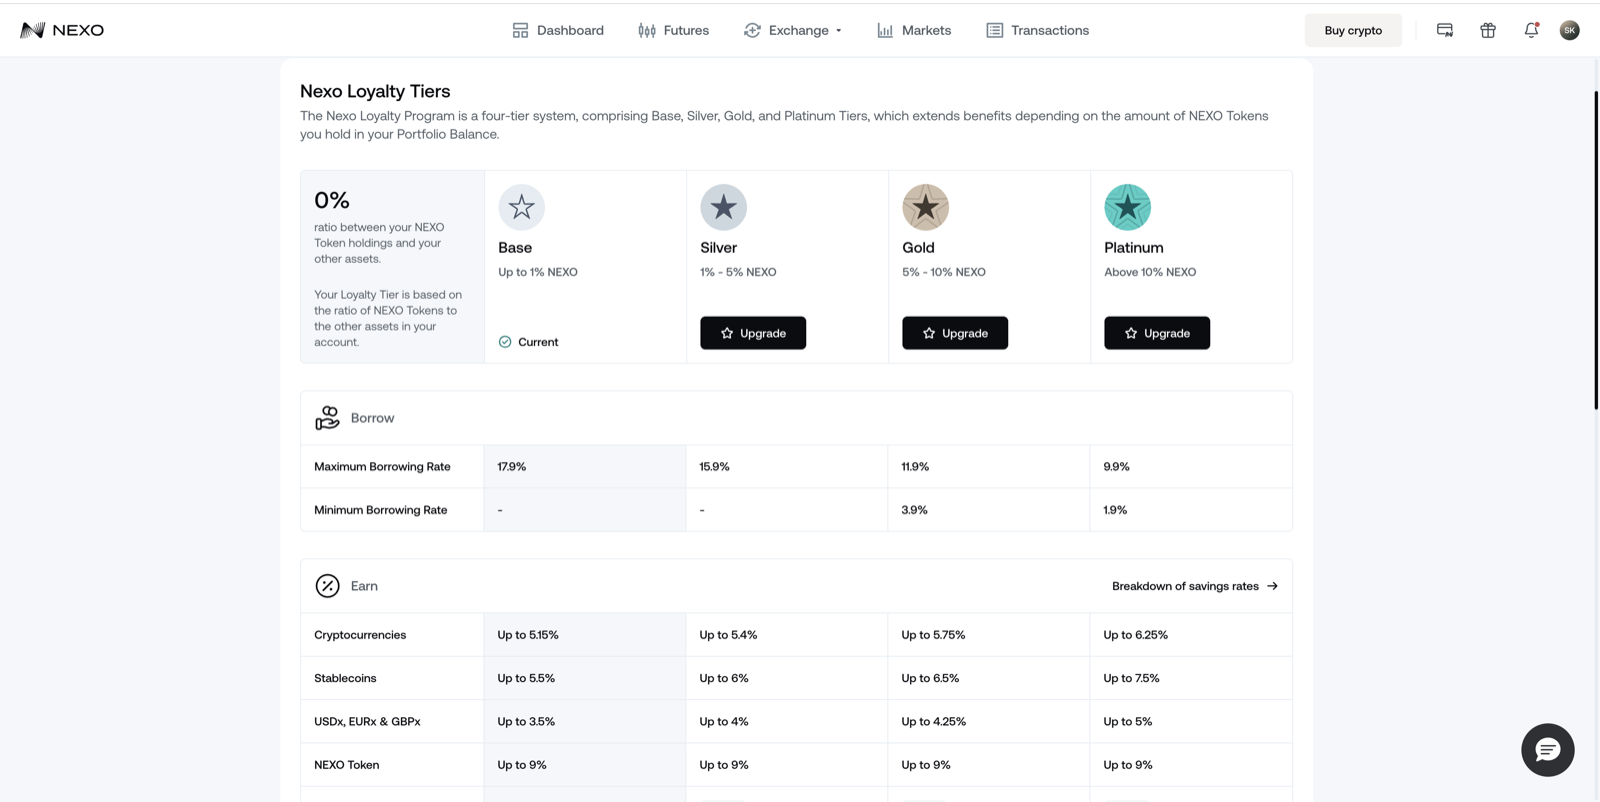Select the 15.9% Silver borrowing rate
Viewport: 1600px width, 802px height.
coord(714,467)
